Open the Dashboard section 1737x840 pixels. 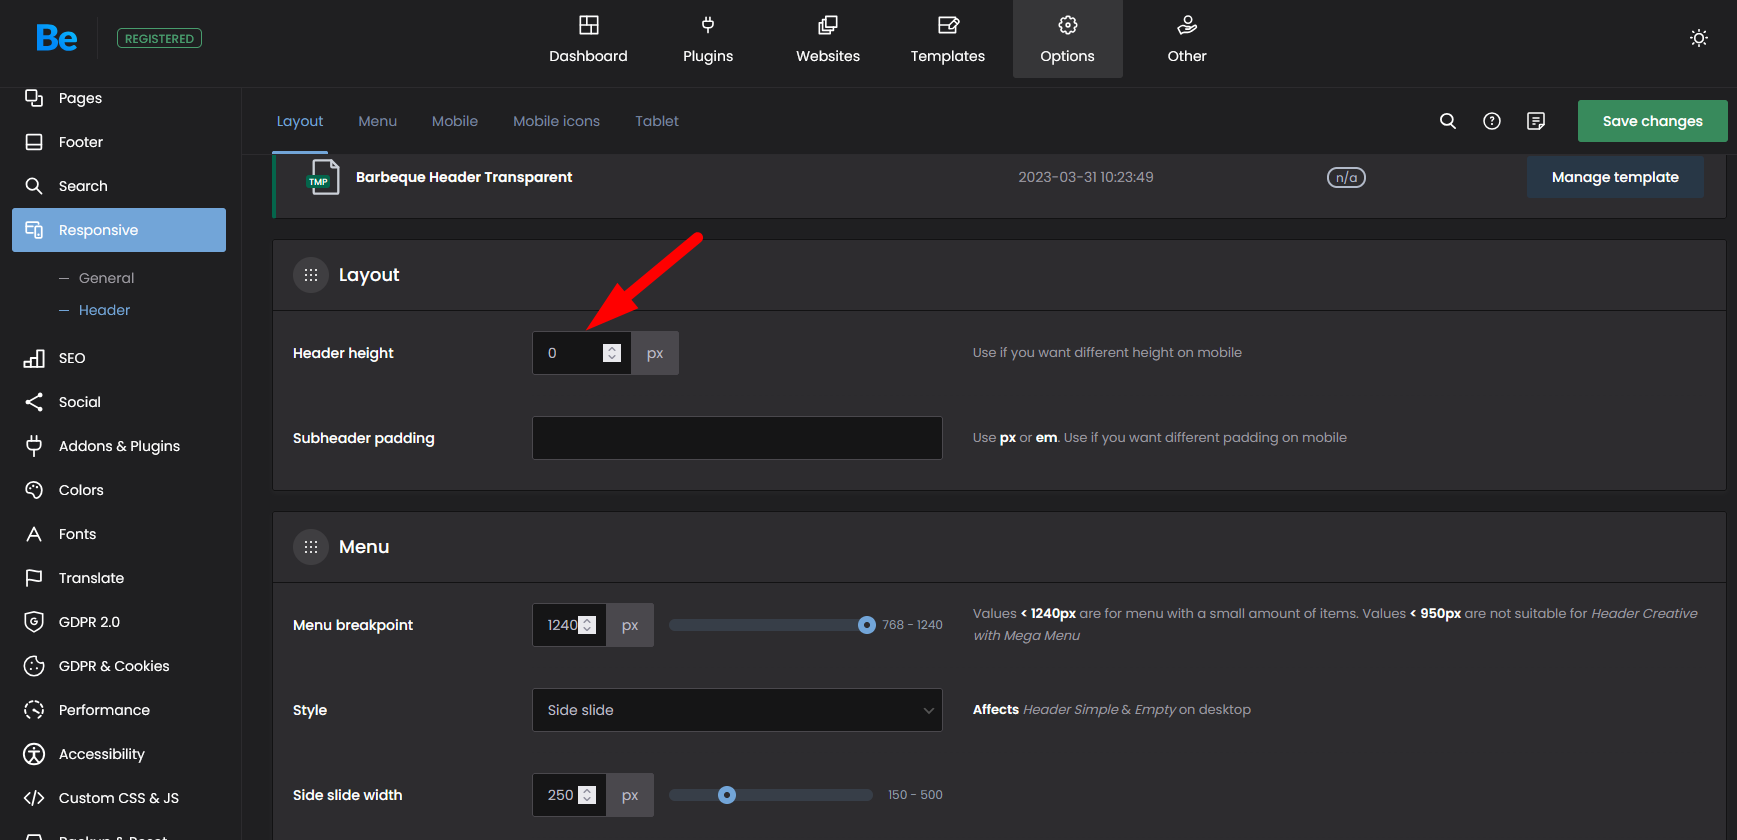[588, 39]
